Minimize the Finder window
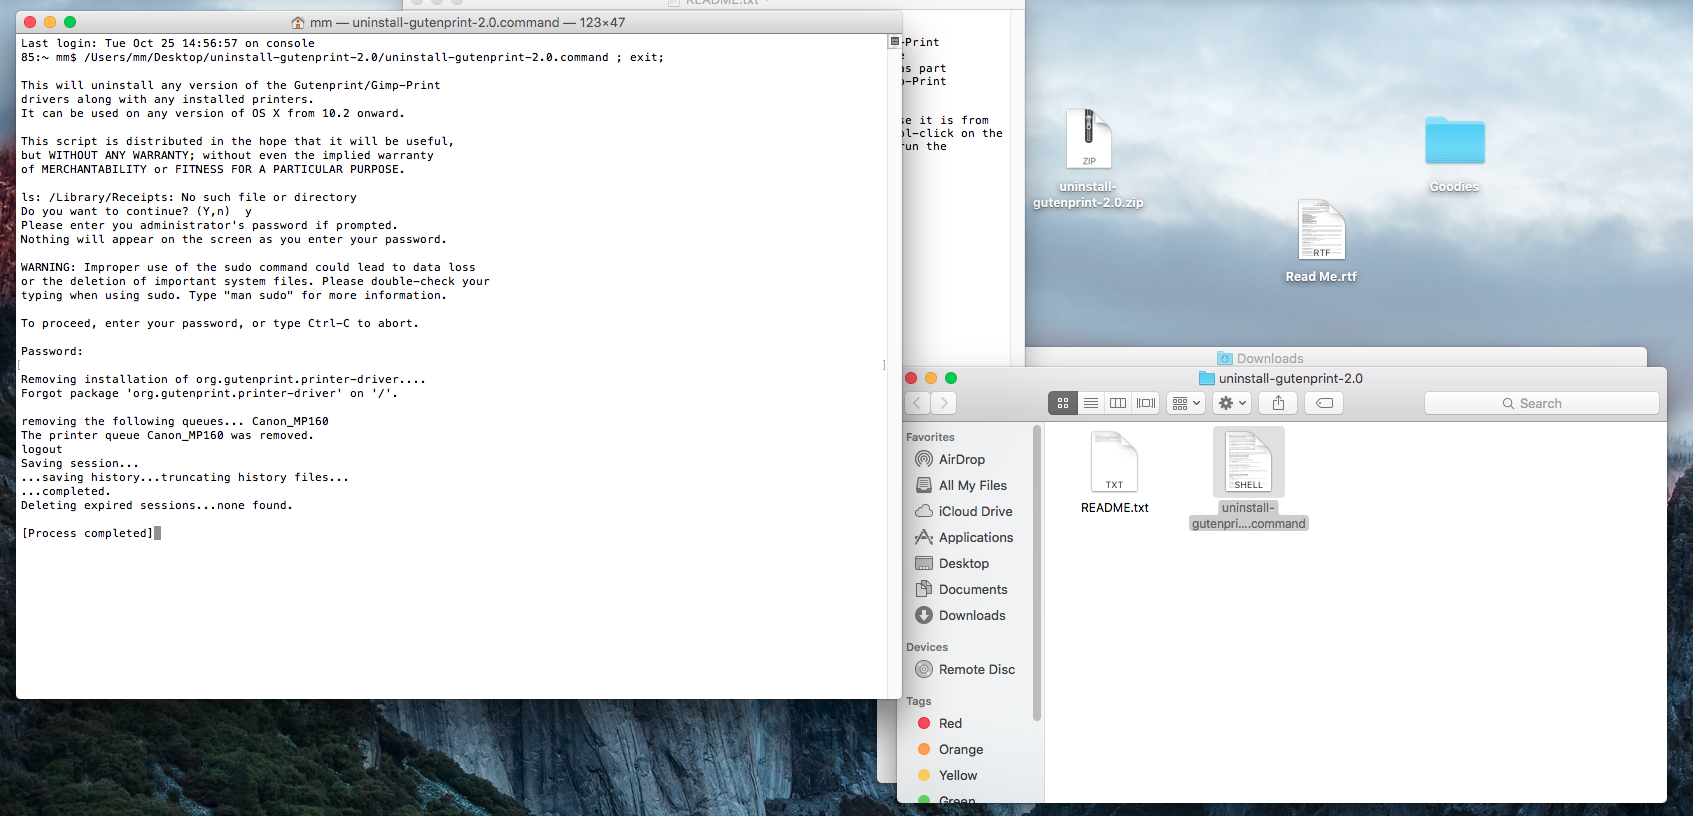Screen dimensions: 1693x816 [931, 378]
